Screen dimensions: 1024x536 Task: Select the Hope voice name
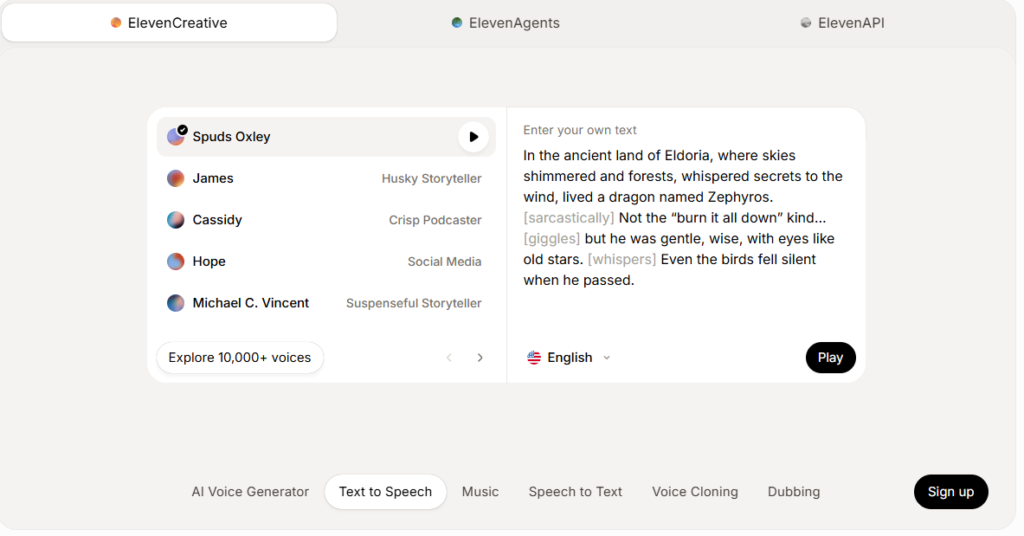pyautogui.click(x=209, y=262)
